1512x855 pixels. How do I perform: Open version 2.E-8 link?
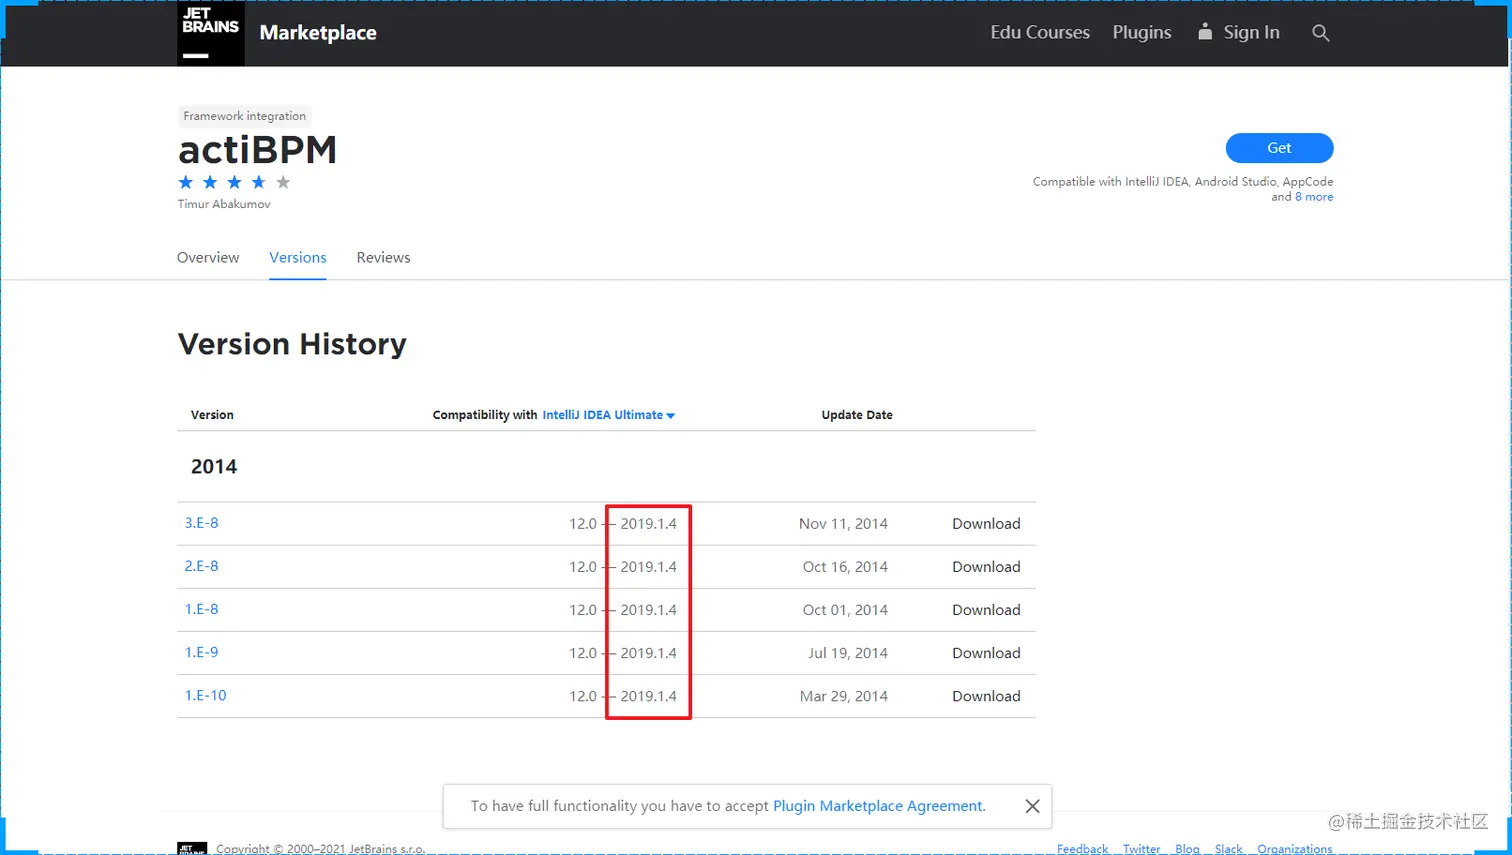pos(201,566)
